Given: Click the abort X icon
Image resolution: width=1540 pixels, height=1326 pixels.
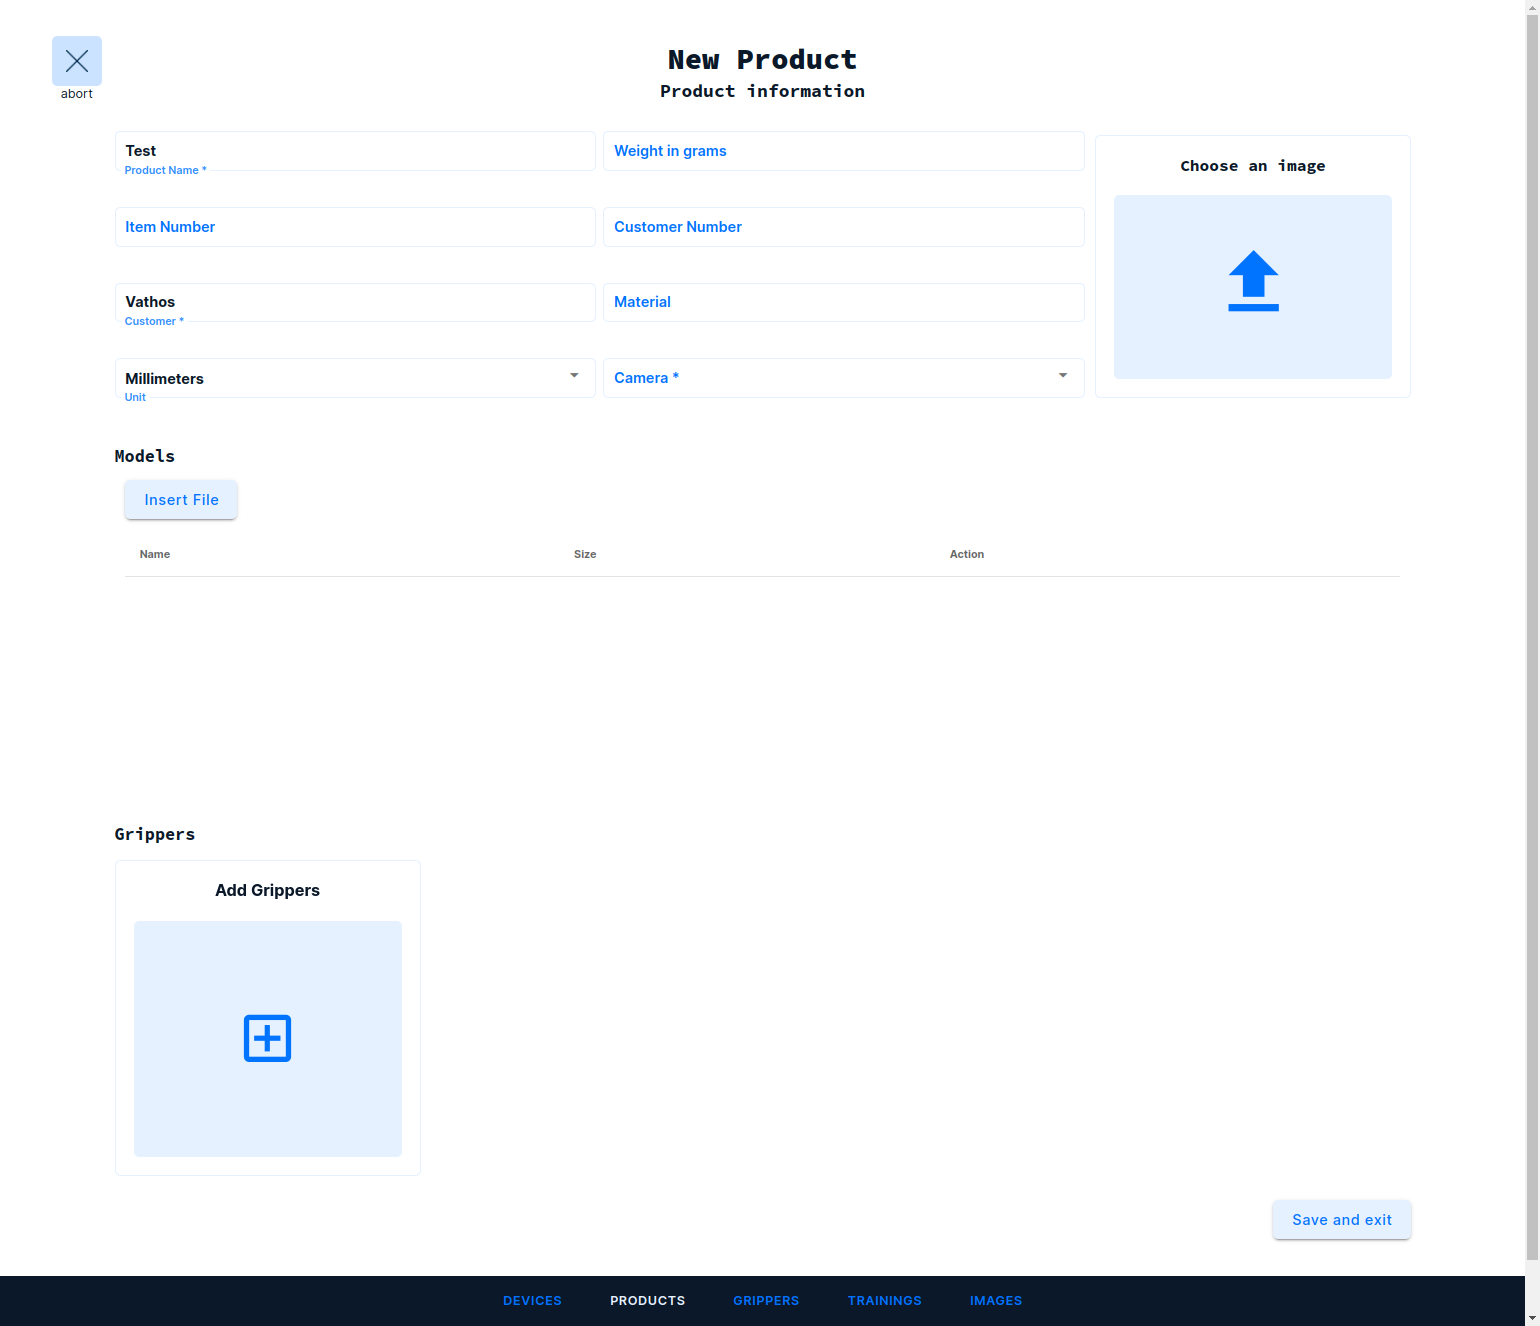Looking at the screenshot, I should (x=77, y=61).
